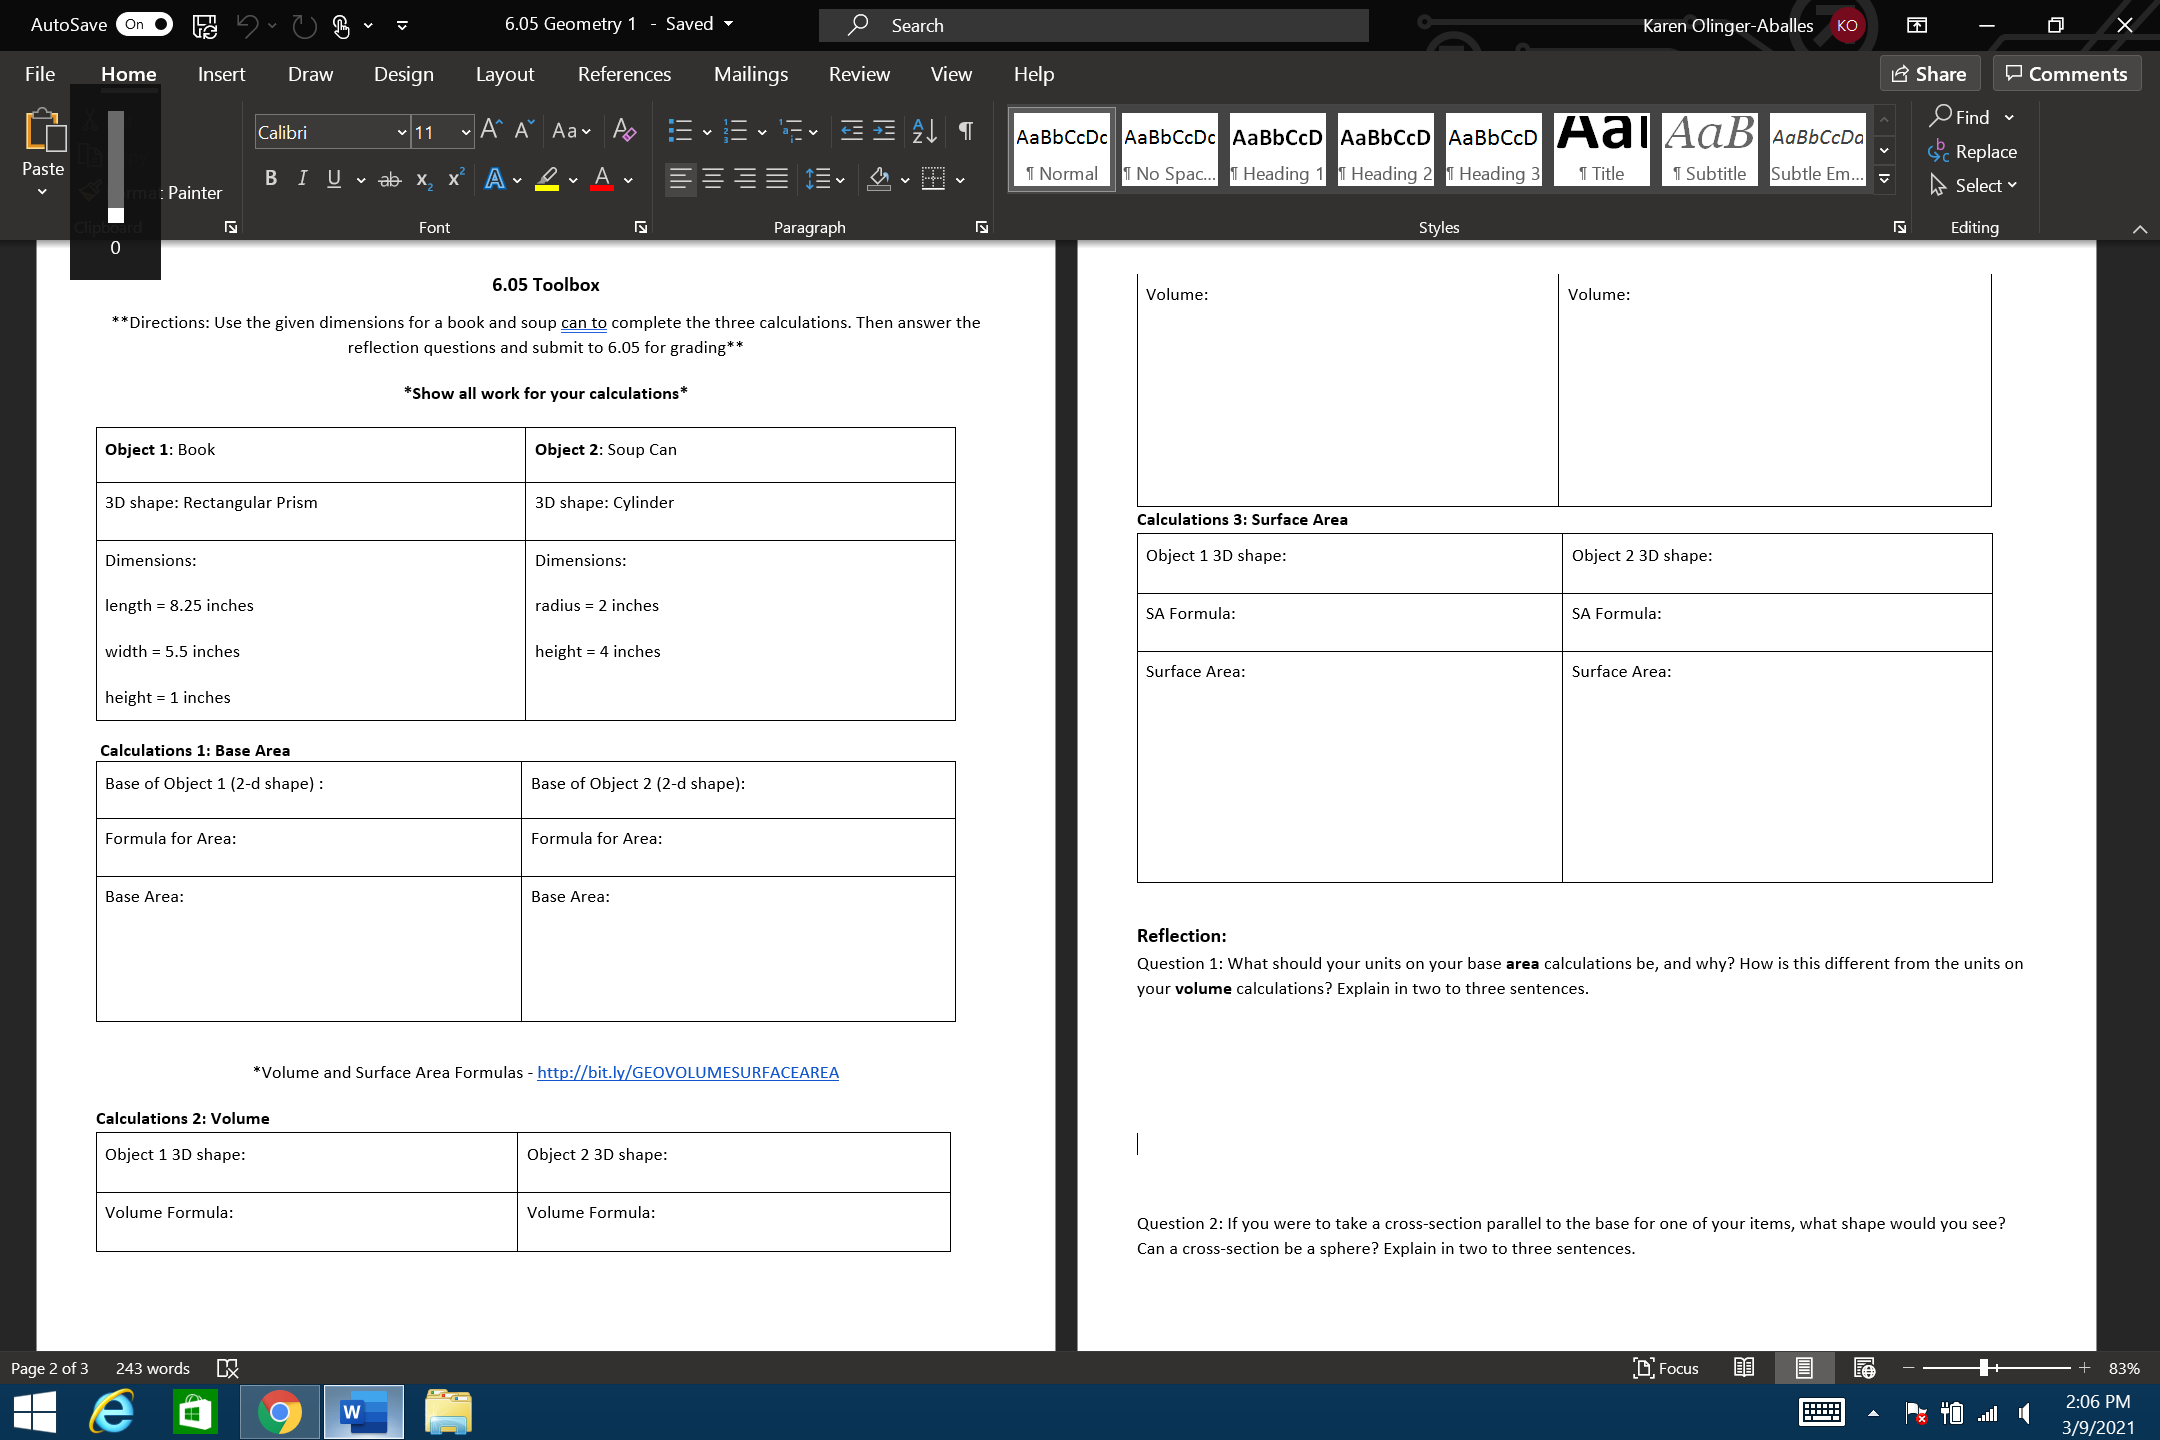This screenshot has width=2160, height=1440.
Task: Apply yellow text highlight color
Action: pyautogui.click(x=548, y=179)
